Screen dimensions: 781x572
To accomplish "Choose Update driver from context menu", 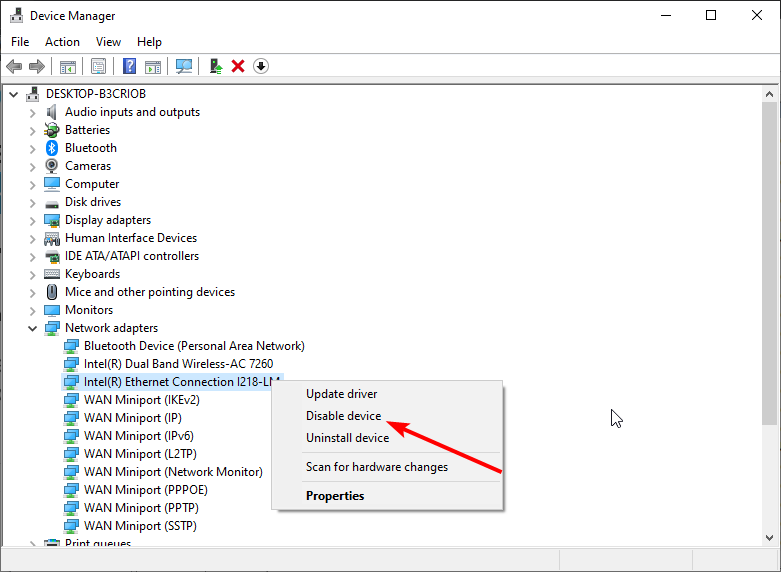I will click(387, 394).
